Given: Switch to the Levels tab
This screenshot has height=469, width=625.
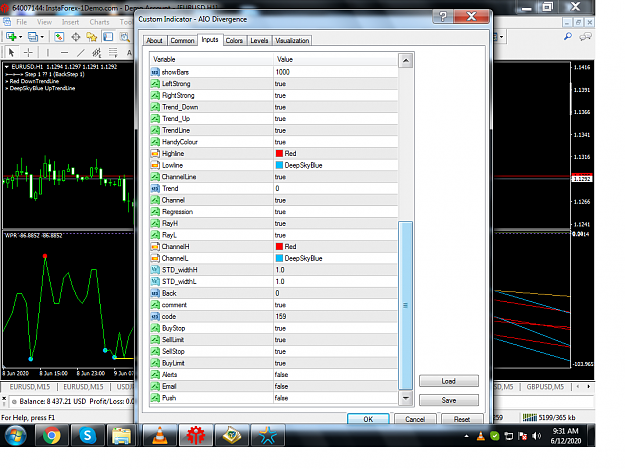Looking at the screenshot, I should click(x=259, y=40).
